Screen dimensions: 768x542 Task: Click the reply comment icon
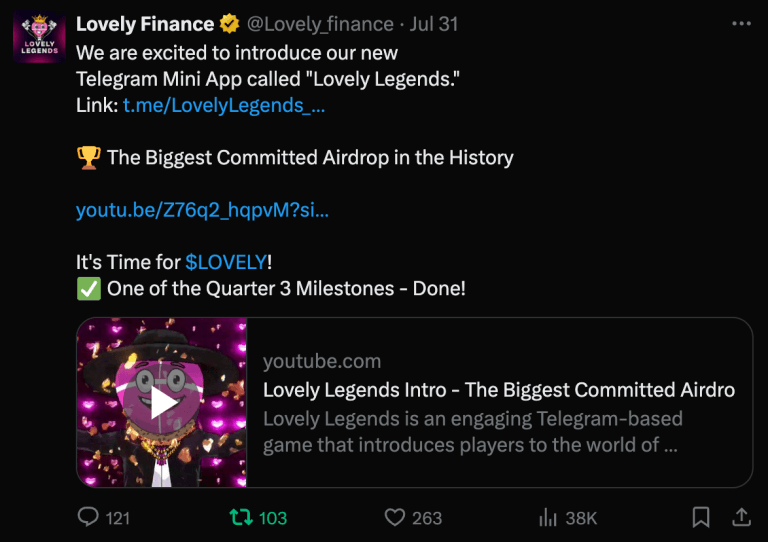click(x=89, y=517)
